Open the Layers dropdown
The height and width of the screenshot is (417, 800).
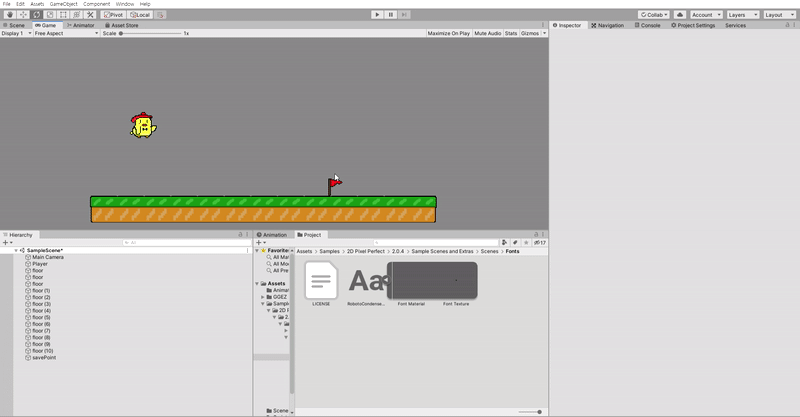(742, 15)
